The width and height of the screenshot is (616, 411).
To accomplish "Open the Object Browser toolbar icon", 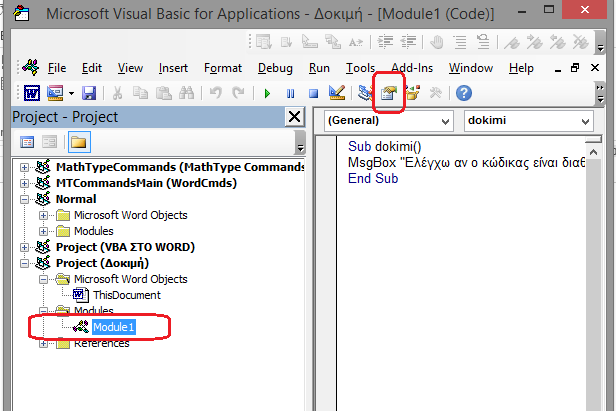I will coord(412,94).
